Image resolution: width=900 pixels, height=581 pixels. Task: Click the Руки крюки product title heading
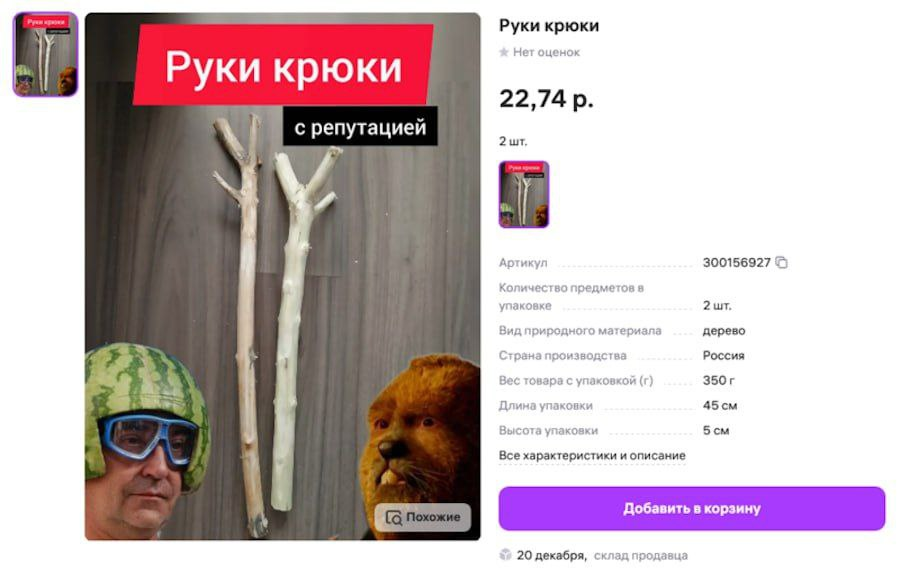[x=549, y=25]
